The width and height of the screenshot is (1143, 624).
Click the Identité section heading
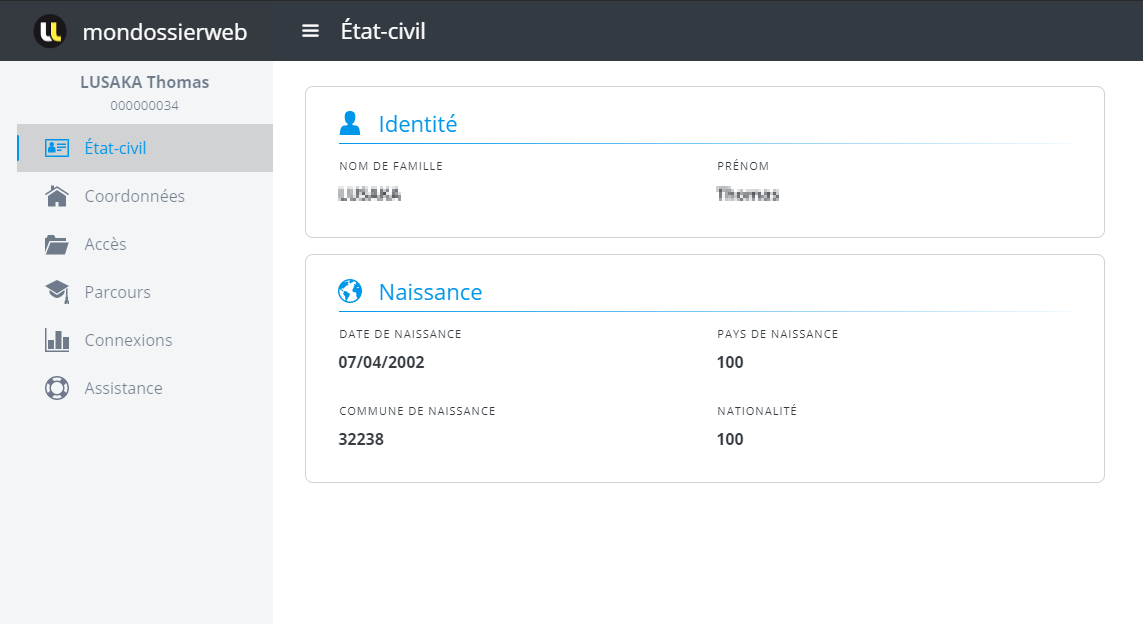click(417, 124)
